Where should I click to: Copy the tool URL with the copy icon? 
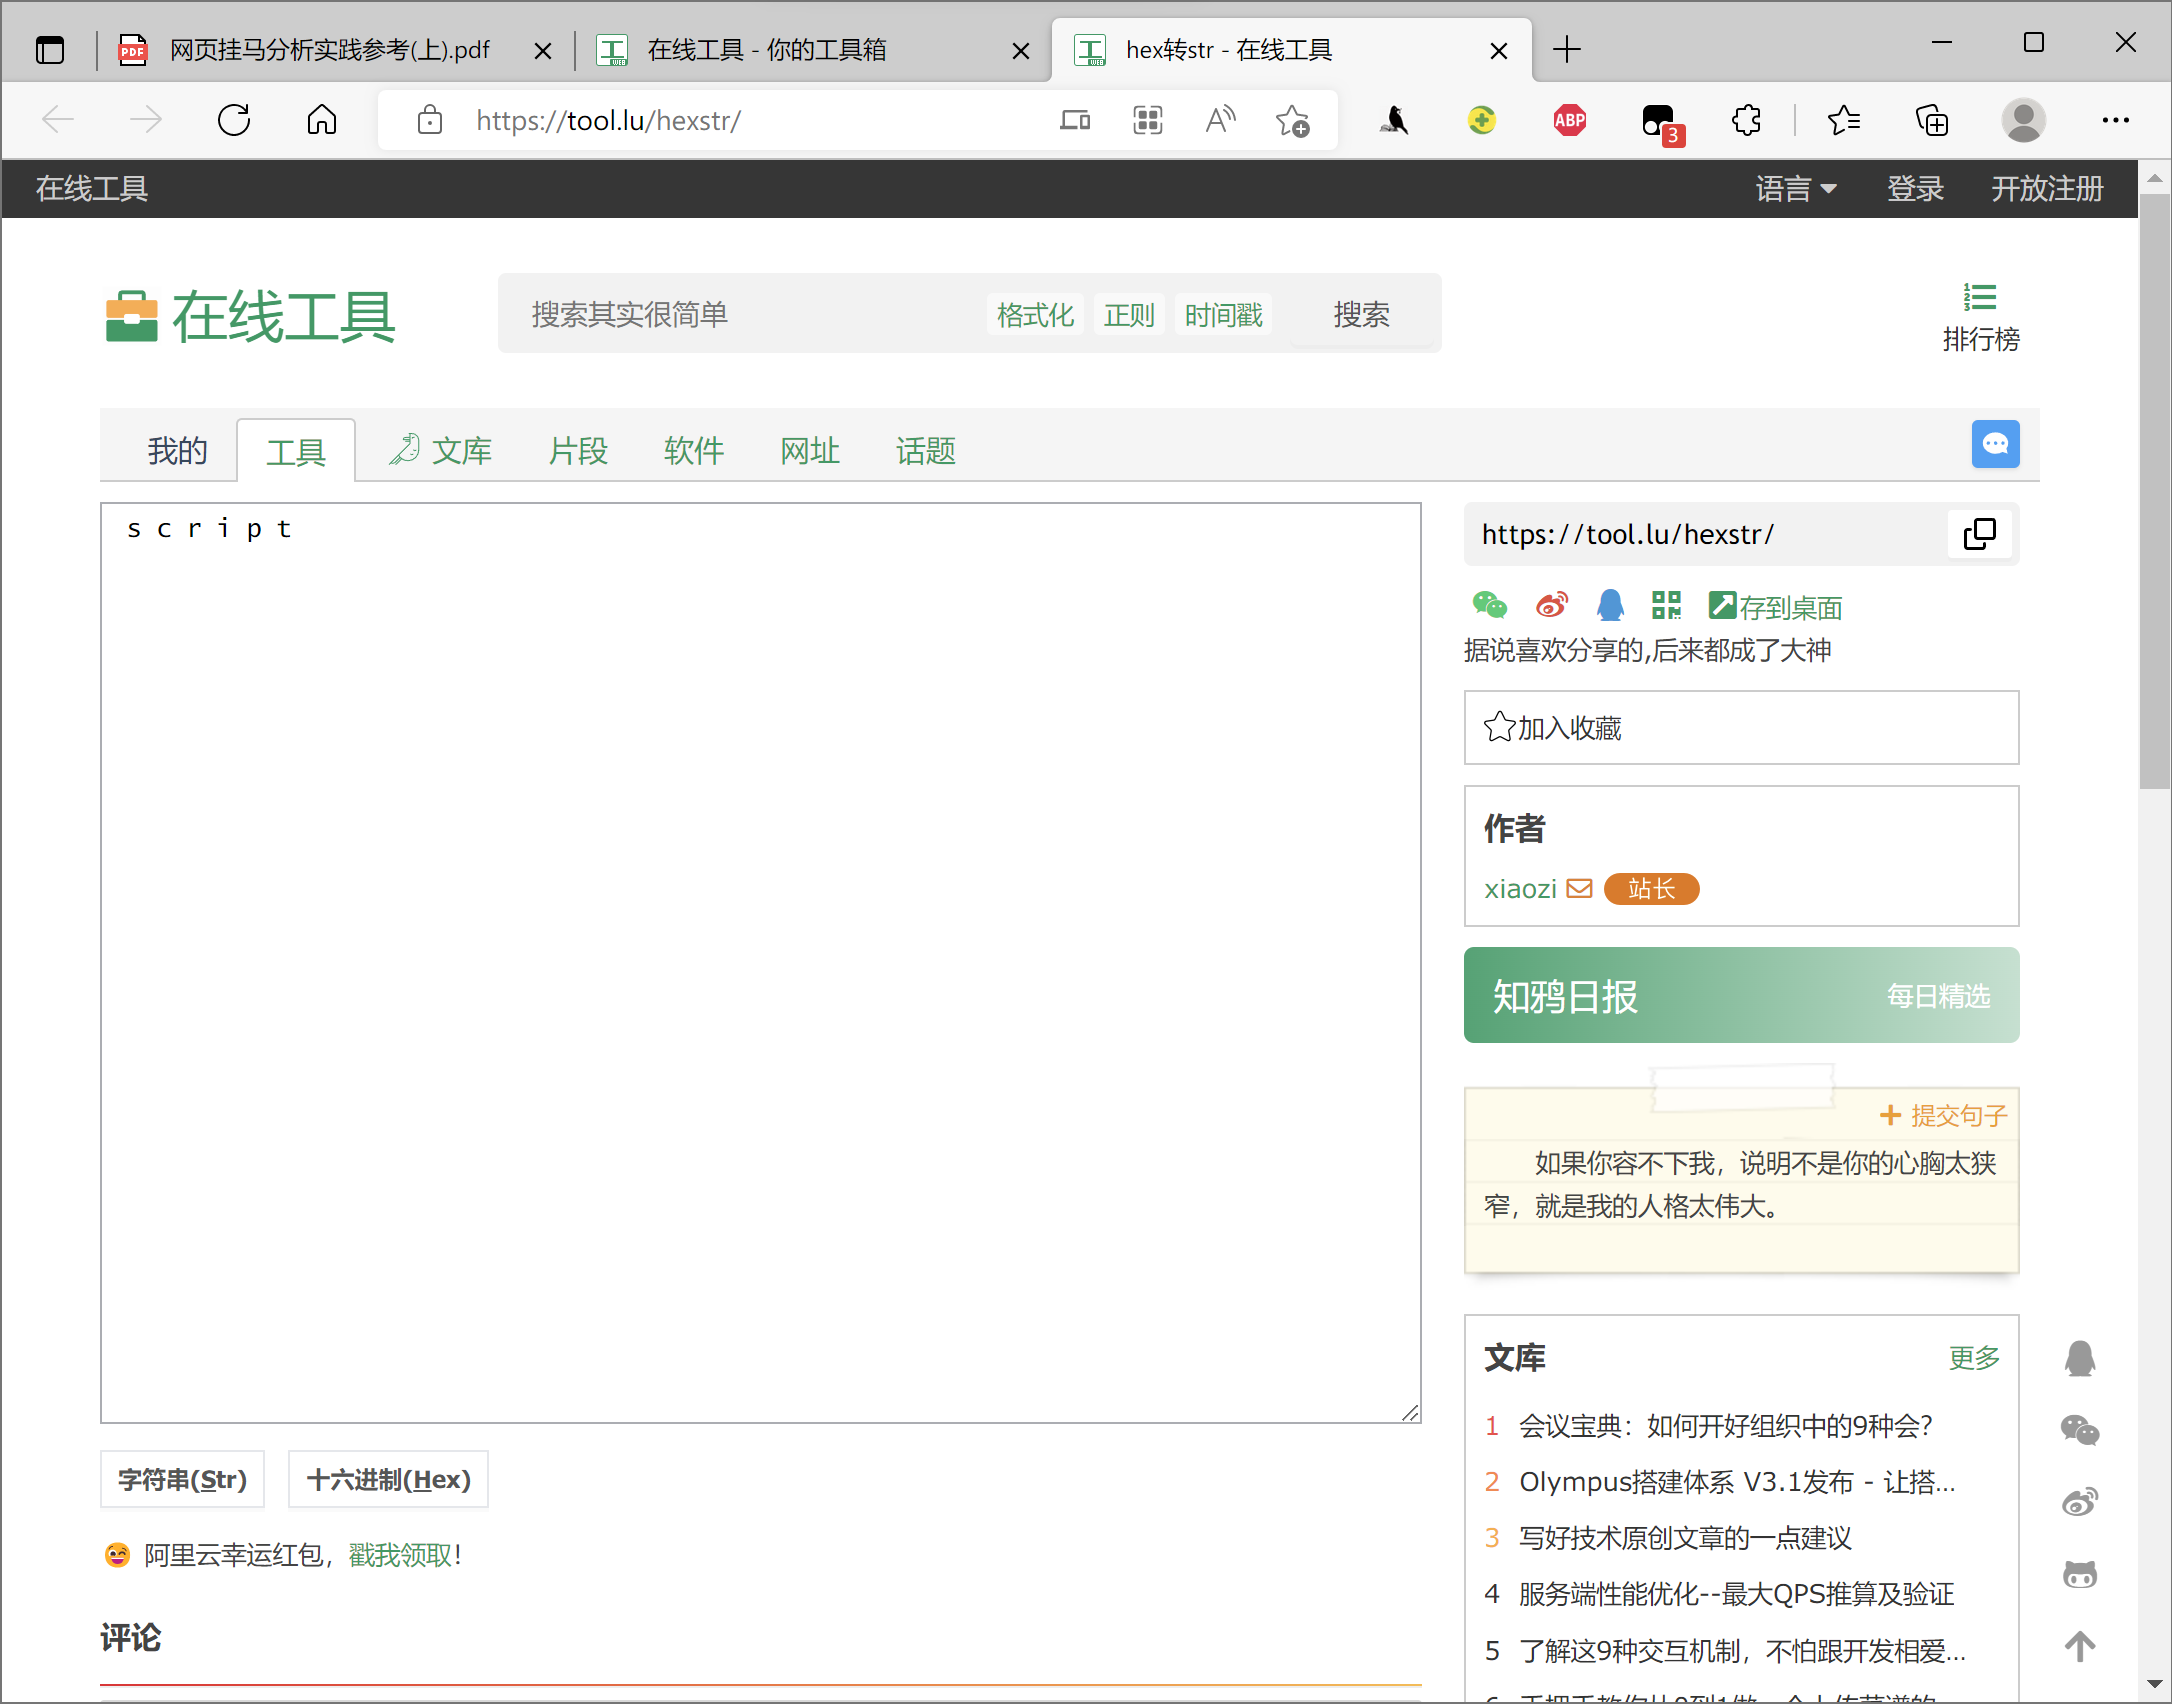pos(1979,534)
